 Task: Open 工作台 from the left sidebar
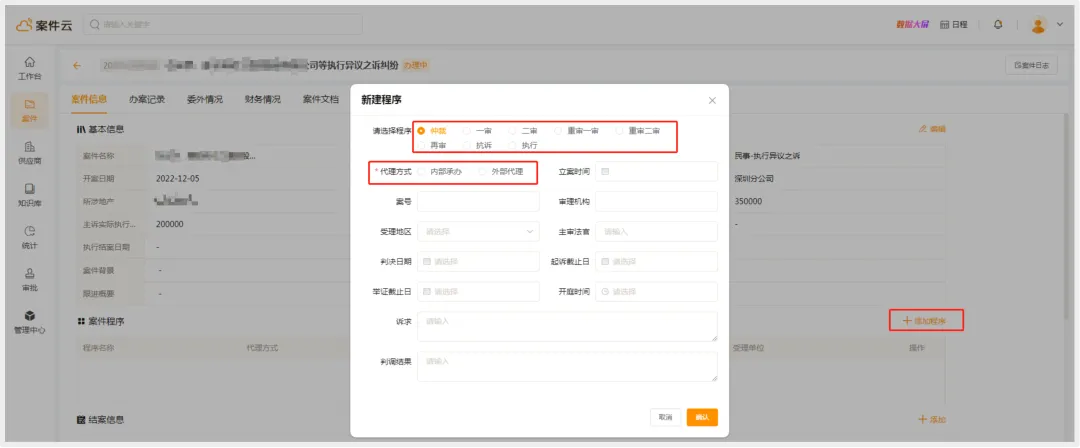[x=29, y=68]
